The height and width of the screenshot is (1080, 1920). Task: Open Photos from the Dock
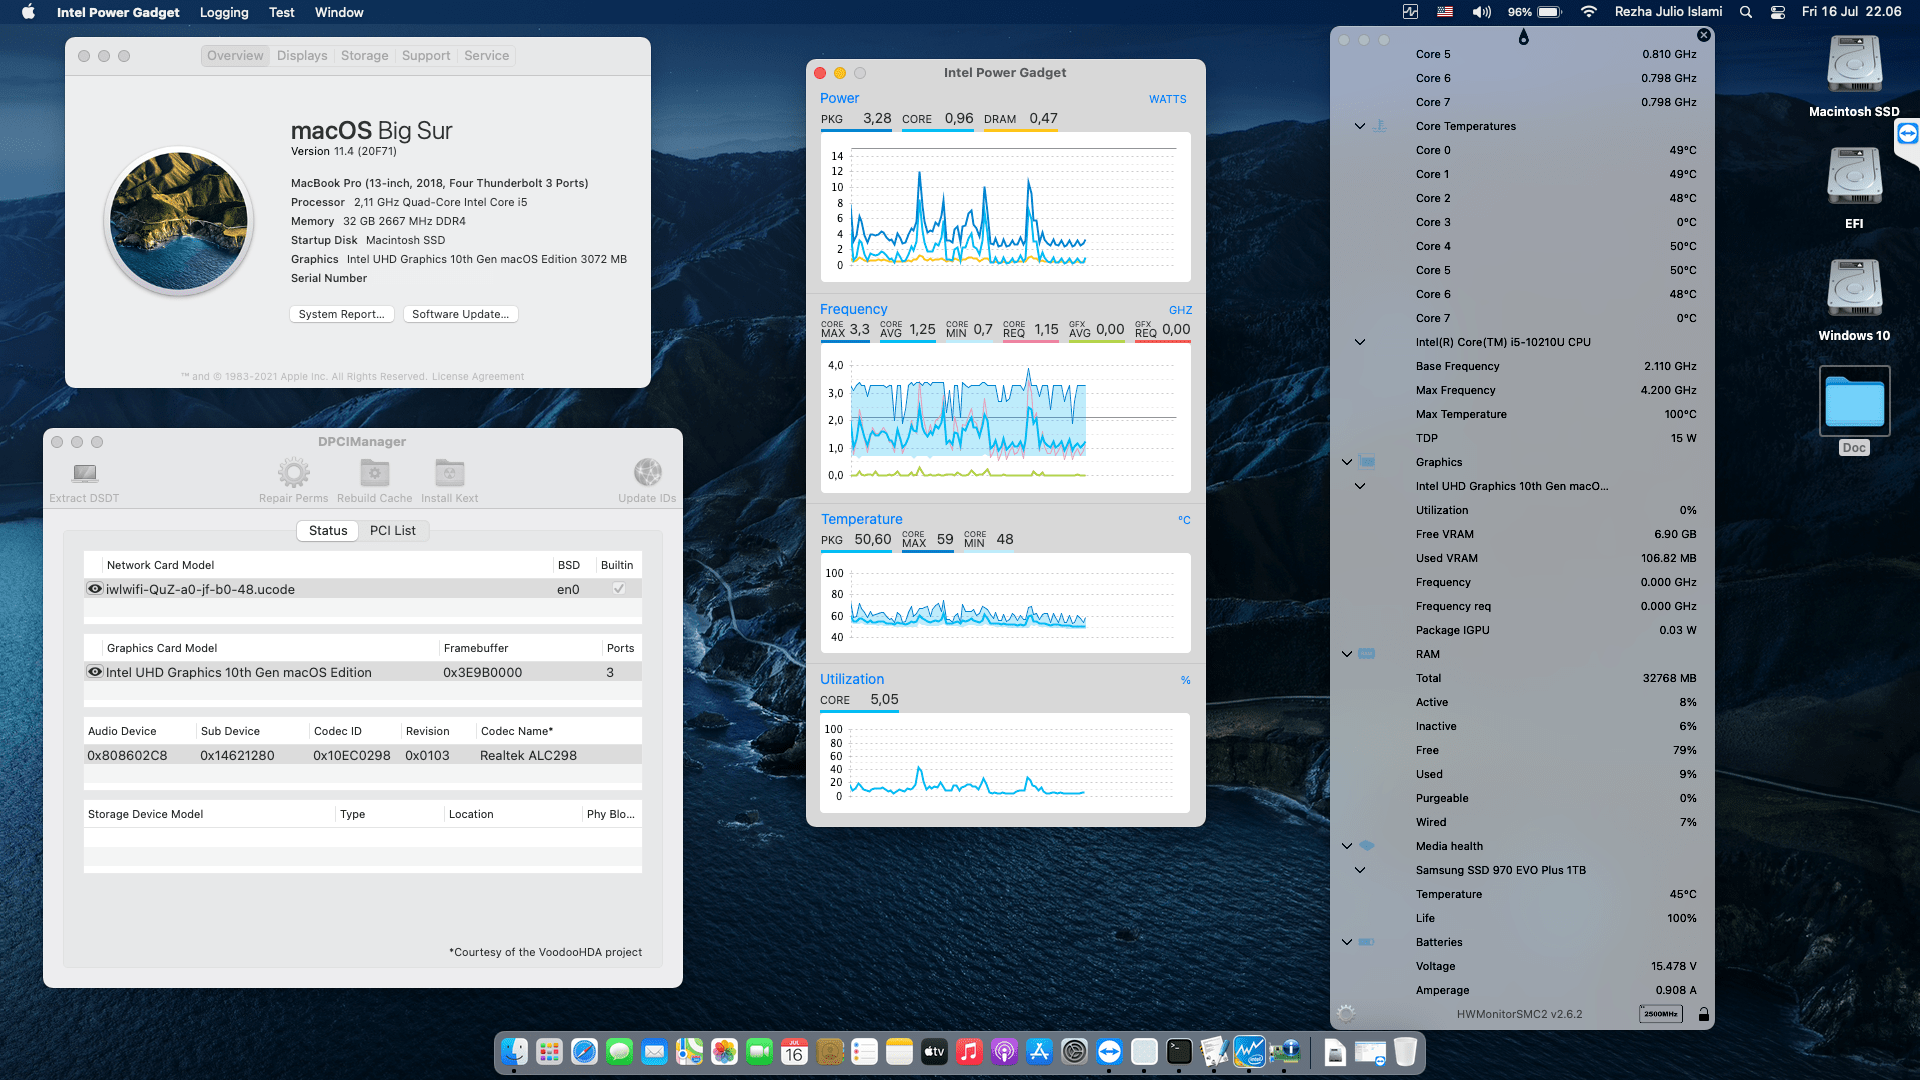tap(724, 1051)
